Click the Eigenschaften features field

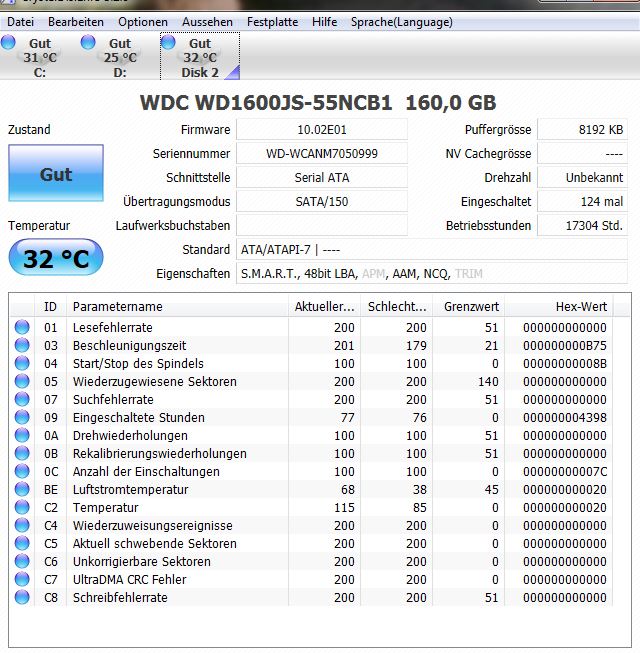click(432, 274)
